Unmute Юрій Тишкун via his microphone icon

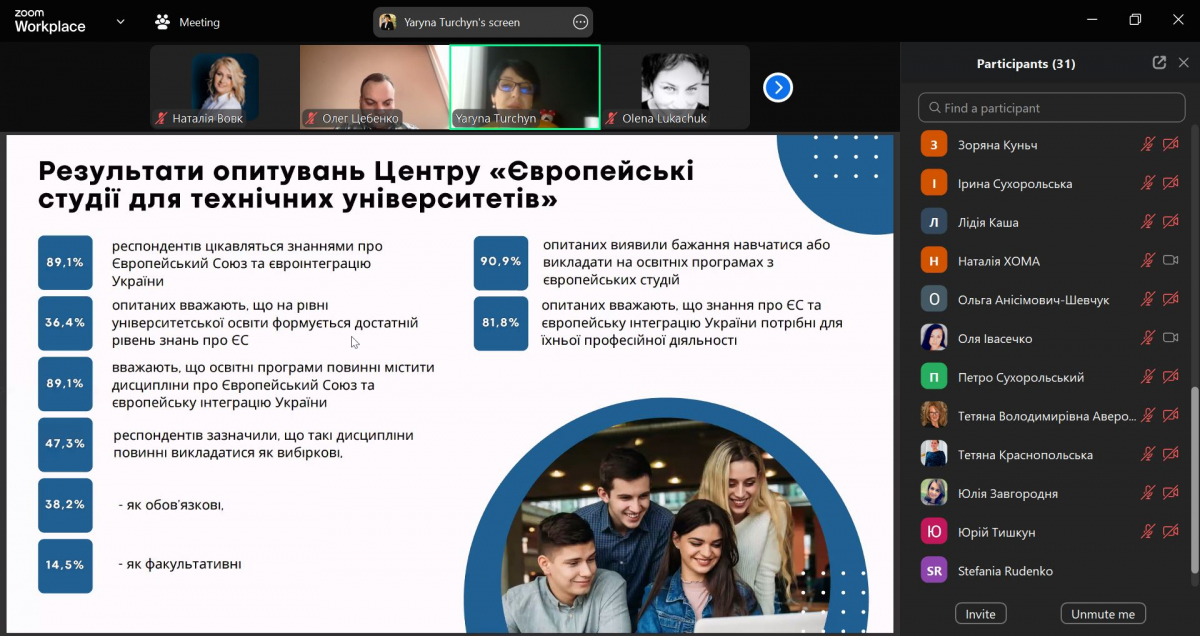tap(1149, 531)
